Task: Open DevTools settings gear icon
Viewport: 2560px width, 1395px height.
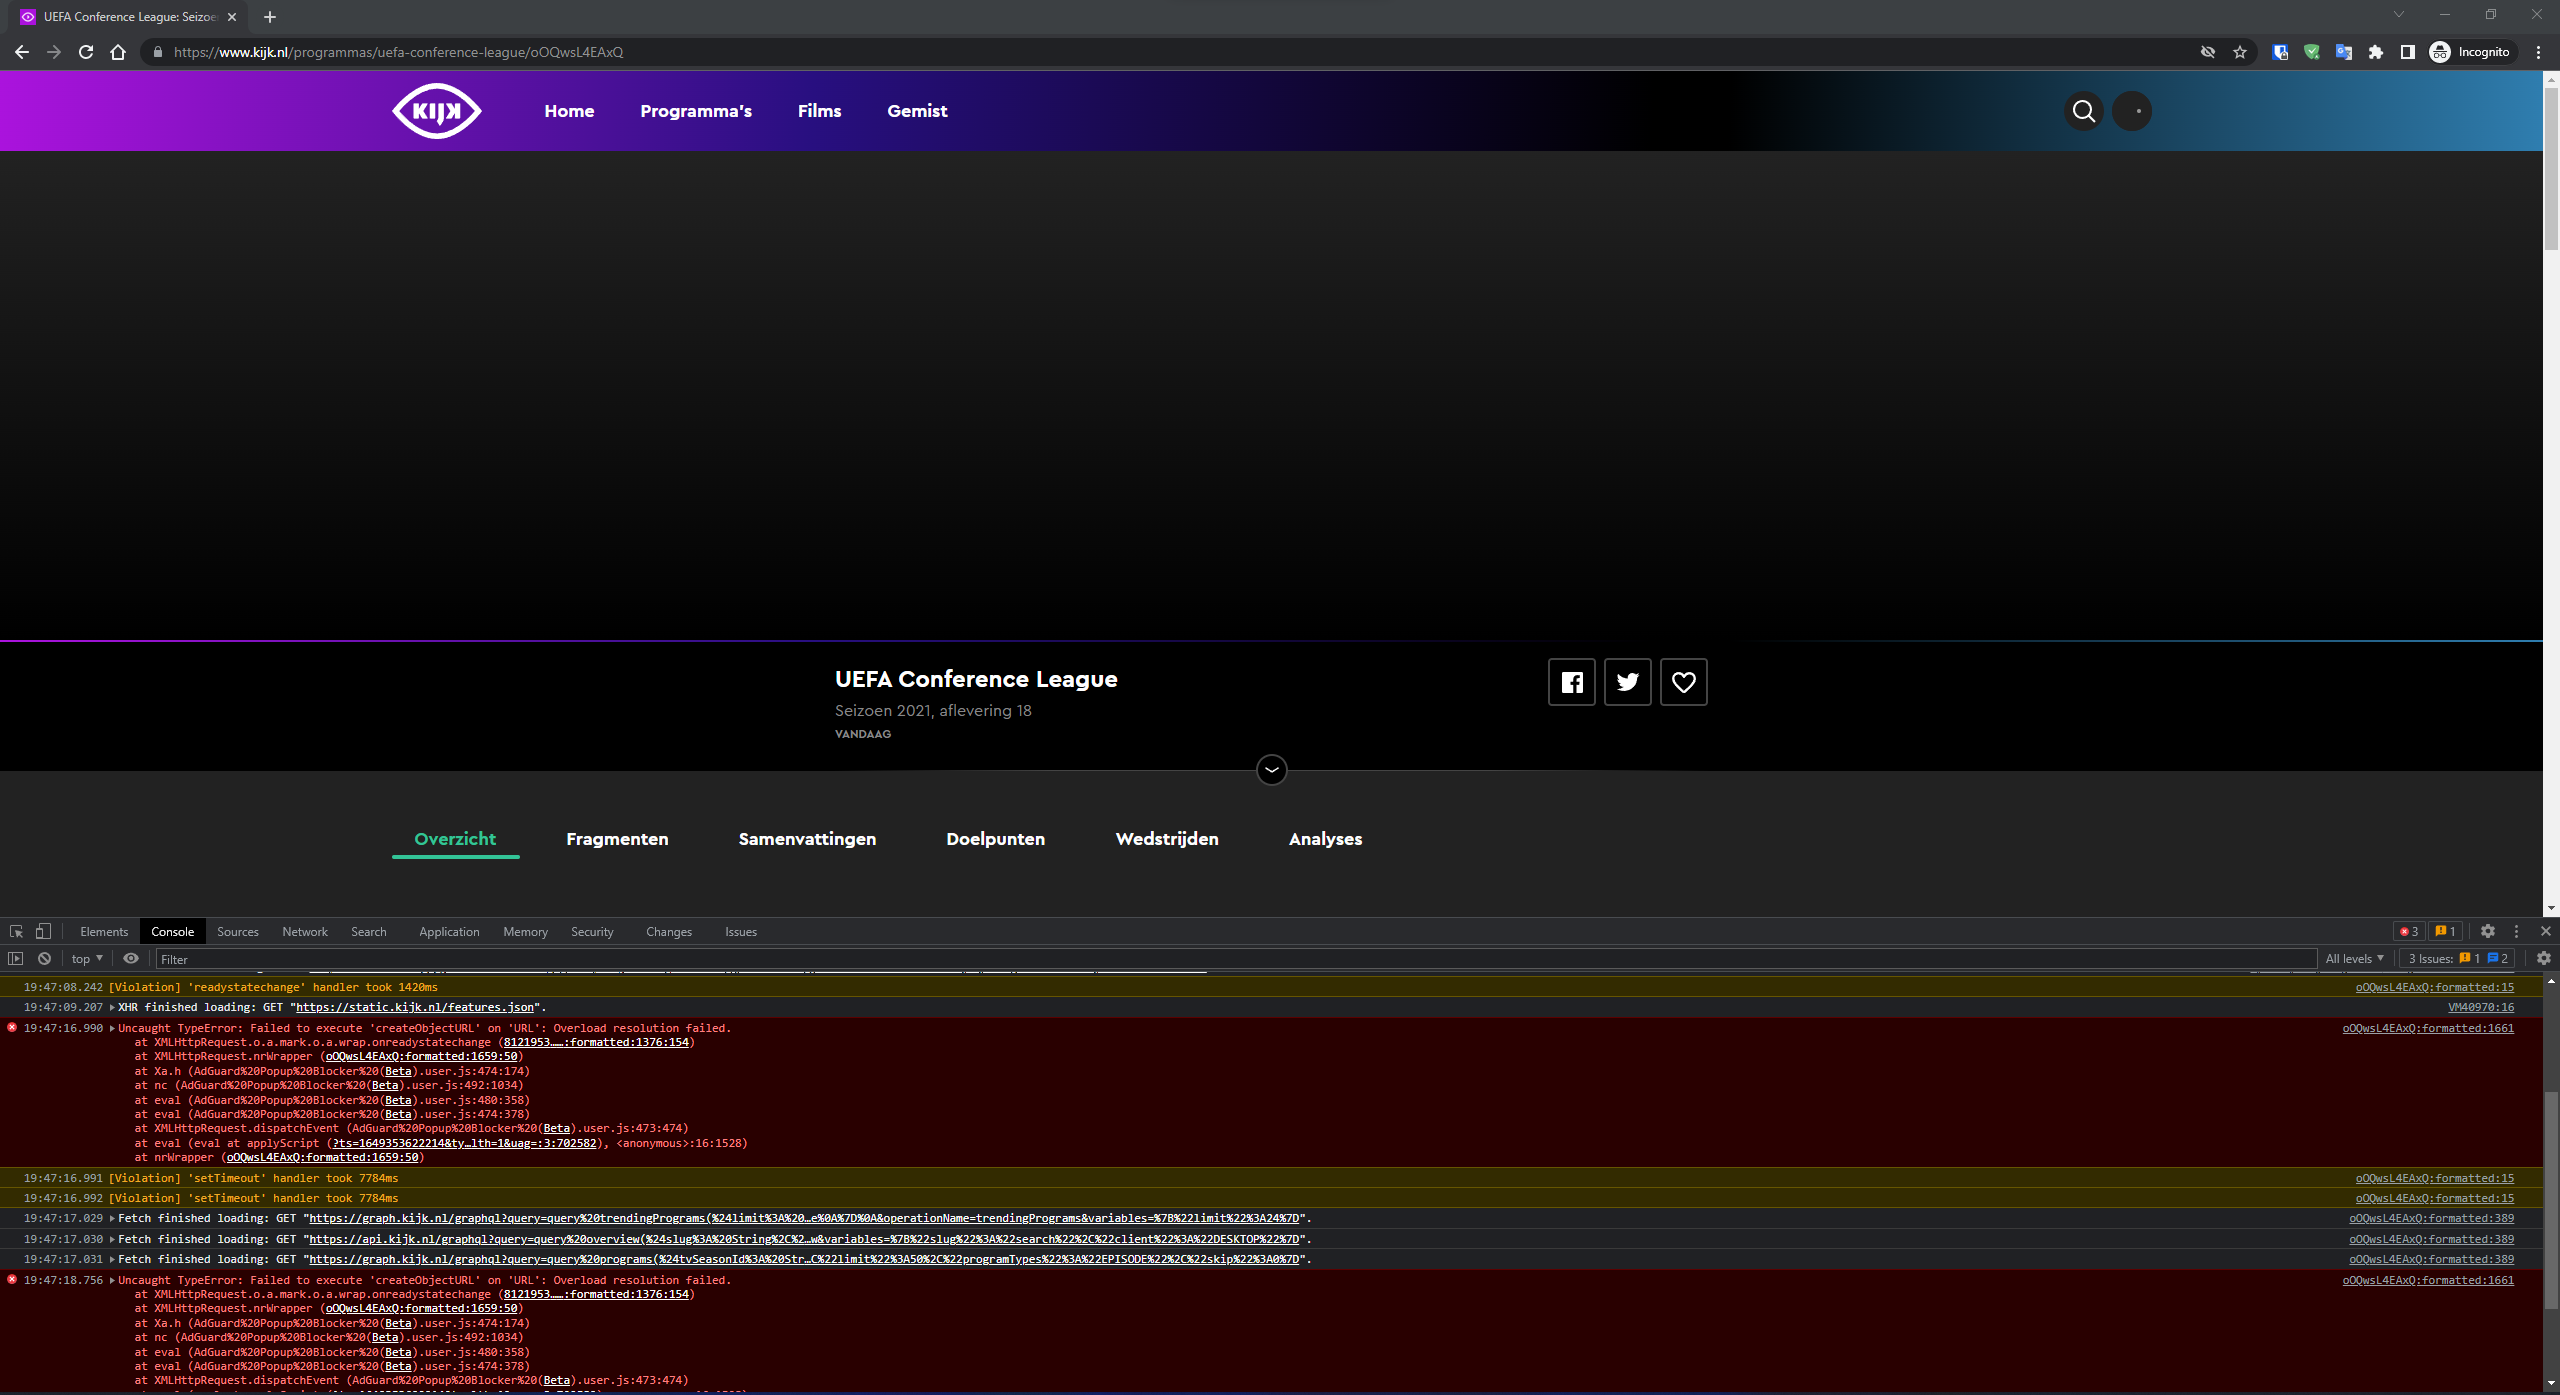Action: pos(2487,931)
